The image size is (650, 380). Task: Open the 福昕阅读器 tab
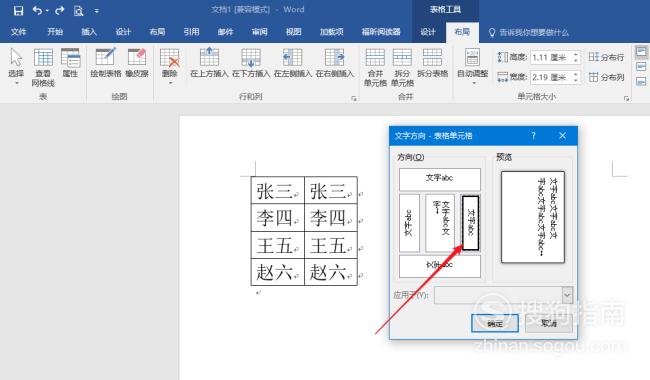pyautogui.click(x=381, y=32)
